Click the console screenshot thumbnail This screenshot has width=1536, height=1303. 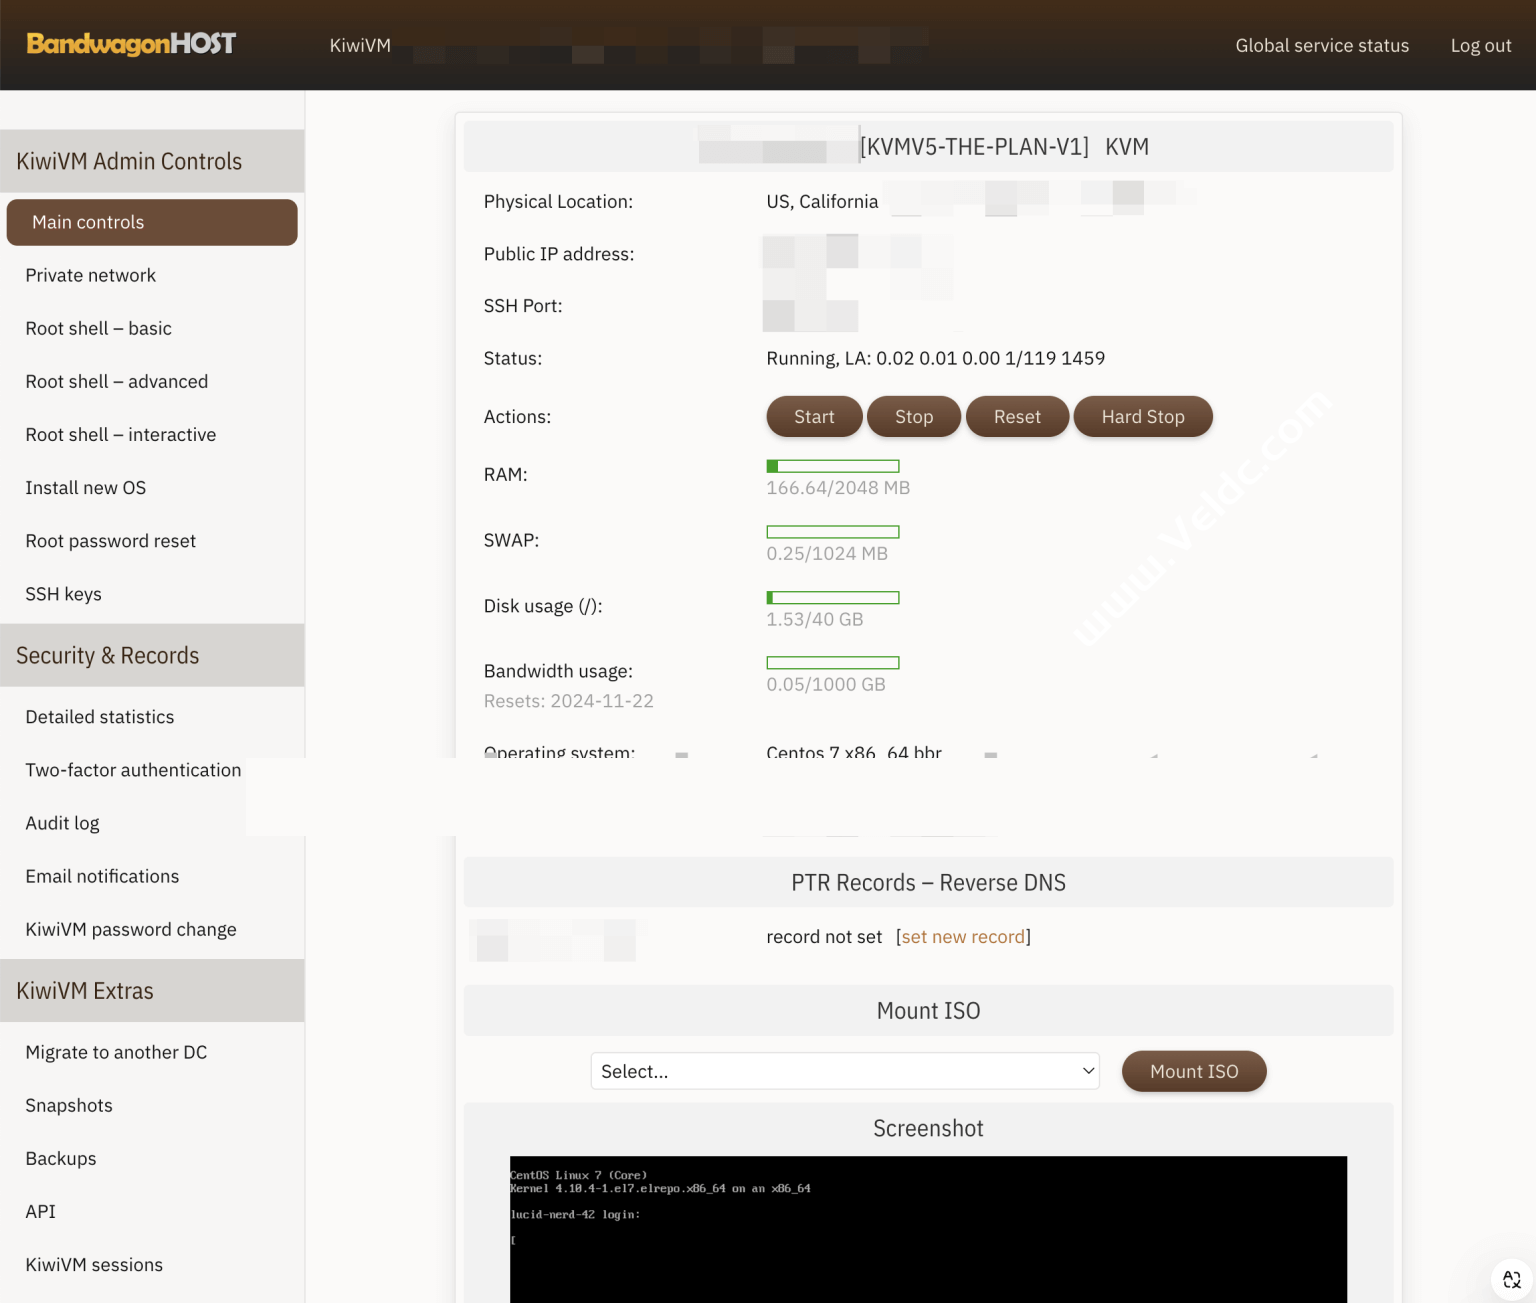point(927,1228)
